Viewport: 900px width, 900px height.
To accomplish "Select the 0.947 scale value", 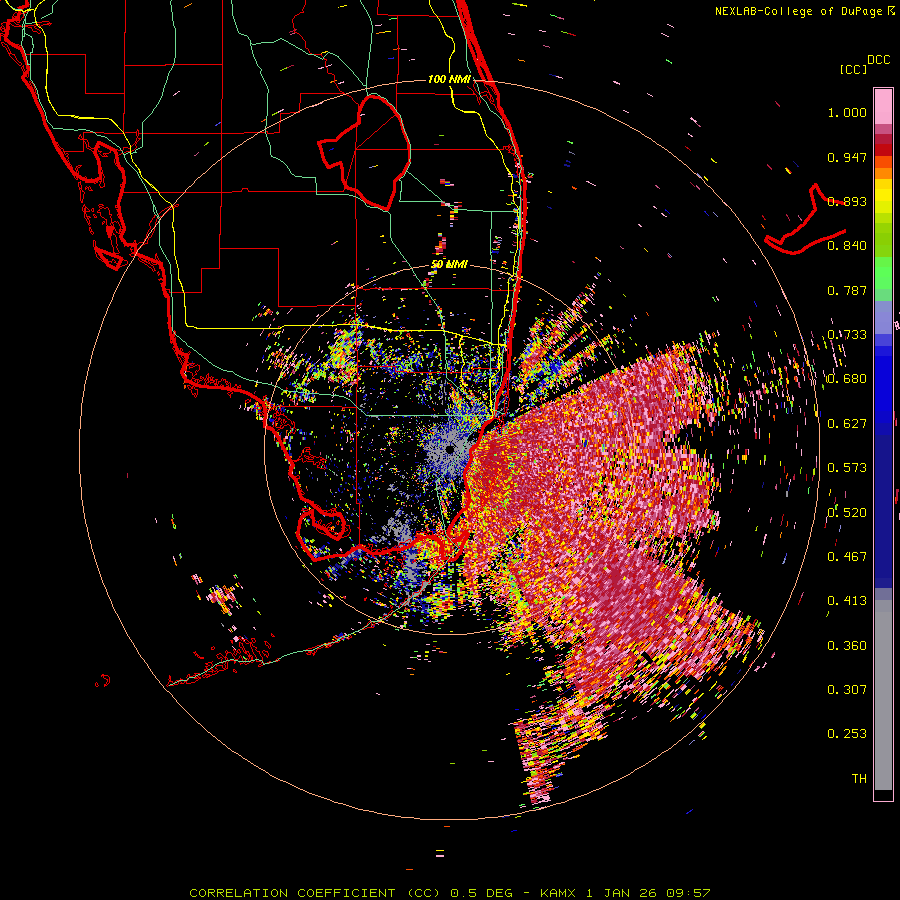I will (847, 157).
